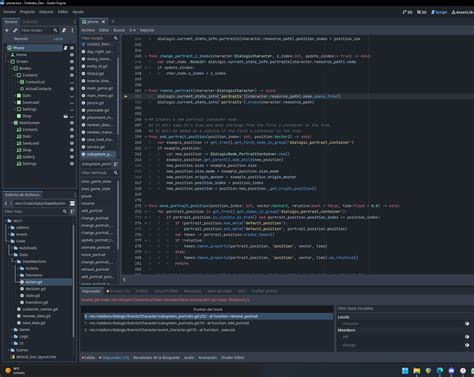Toggle visibility of the Home node
The height and width of the screenshot is (377, 474).
point(72,55)
